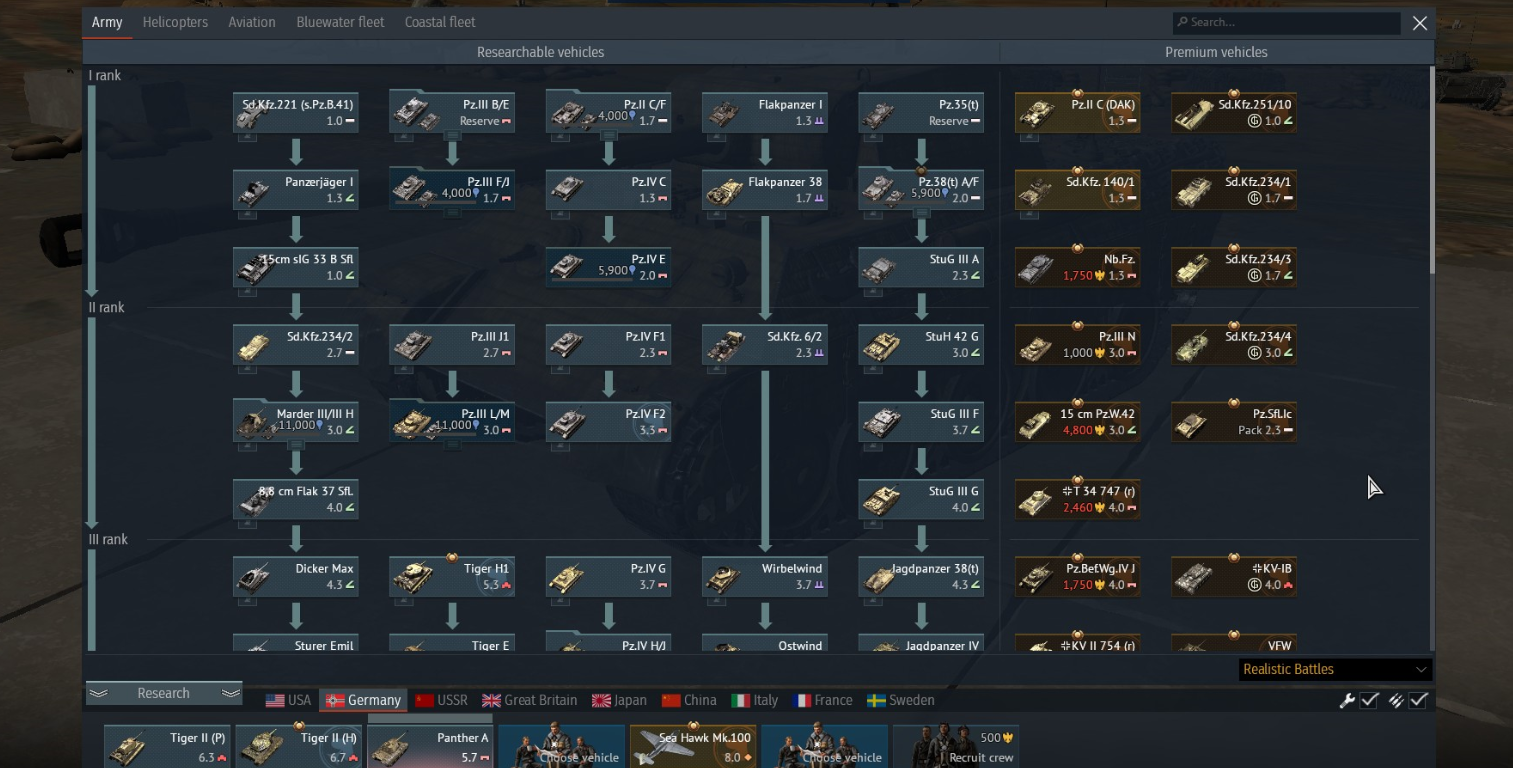
Task: Select the USSR nation tab
Action: tap(442, 700)
